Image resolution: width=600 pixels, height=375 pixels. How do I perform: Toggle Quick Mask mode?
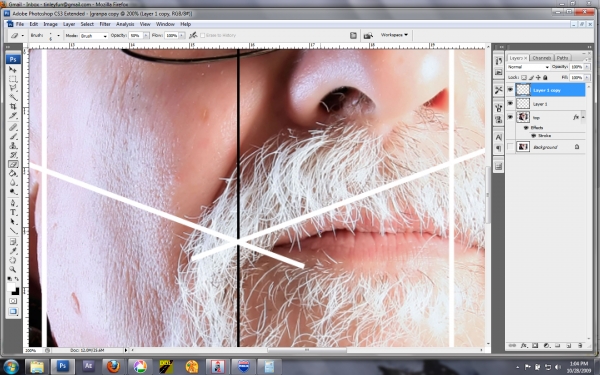(13, 301)
